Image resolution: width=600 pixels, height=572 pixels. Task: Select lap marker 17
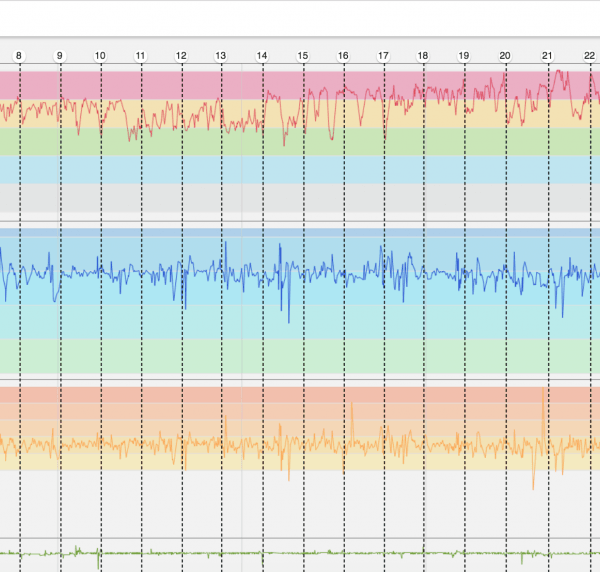pyautogui.click(x=382, y=56)
